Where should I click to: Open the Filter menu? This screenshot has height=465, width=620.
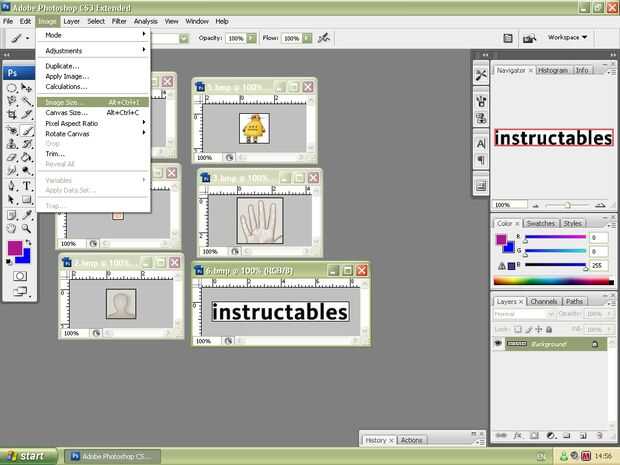119,21
